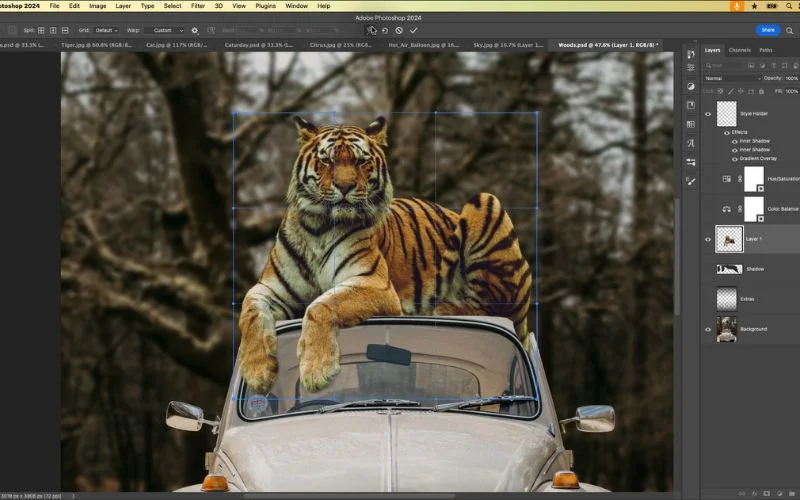Open warp settings gear in options bar
Image resolution: width=800 pixels, height=500 pixels.
click(x=194, y=31)
